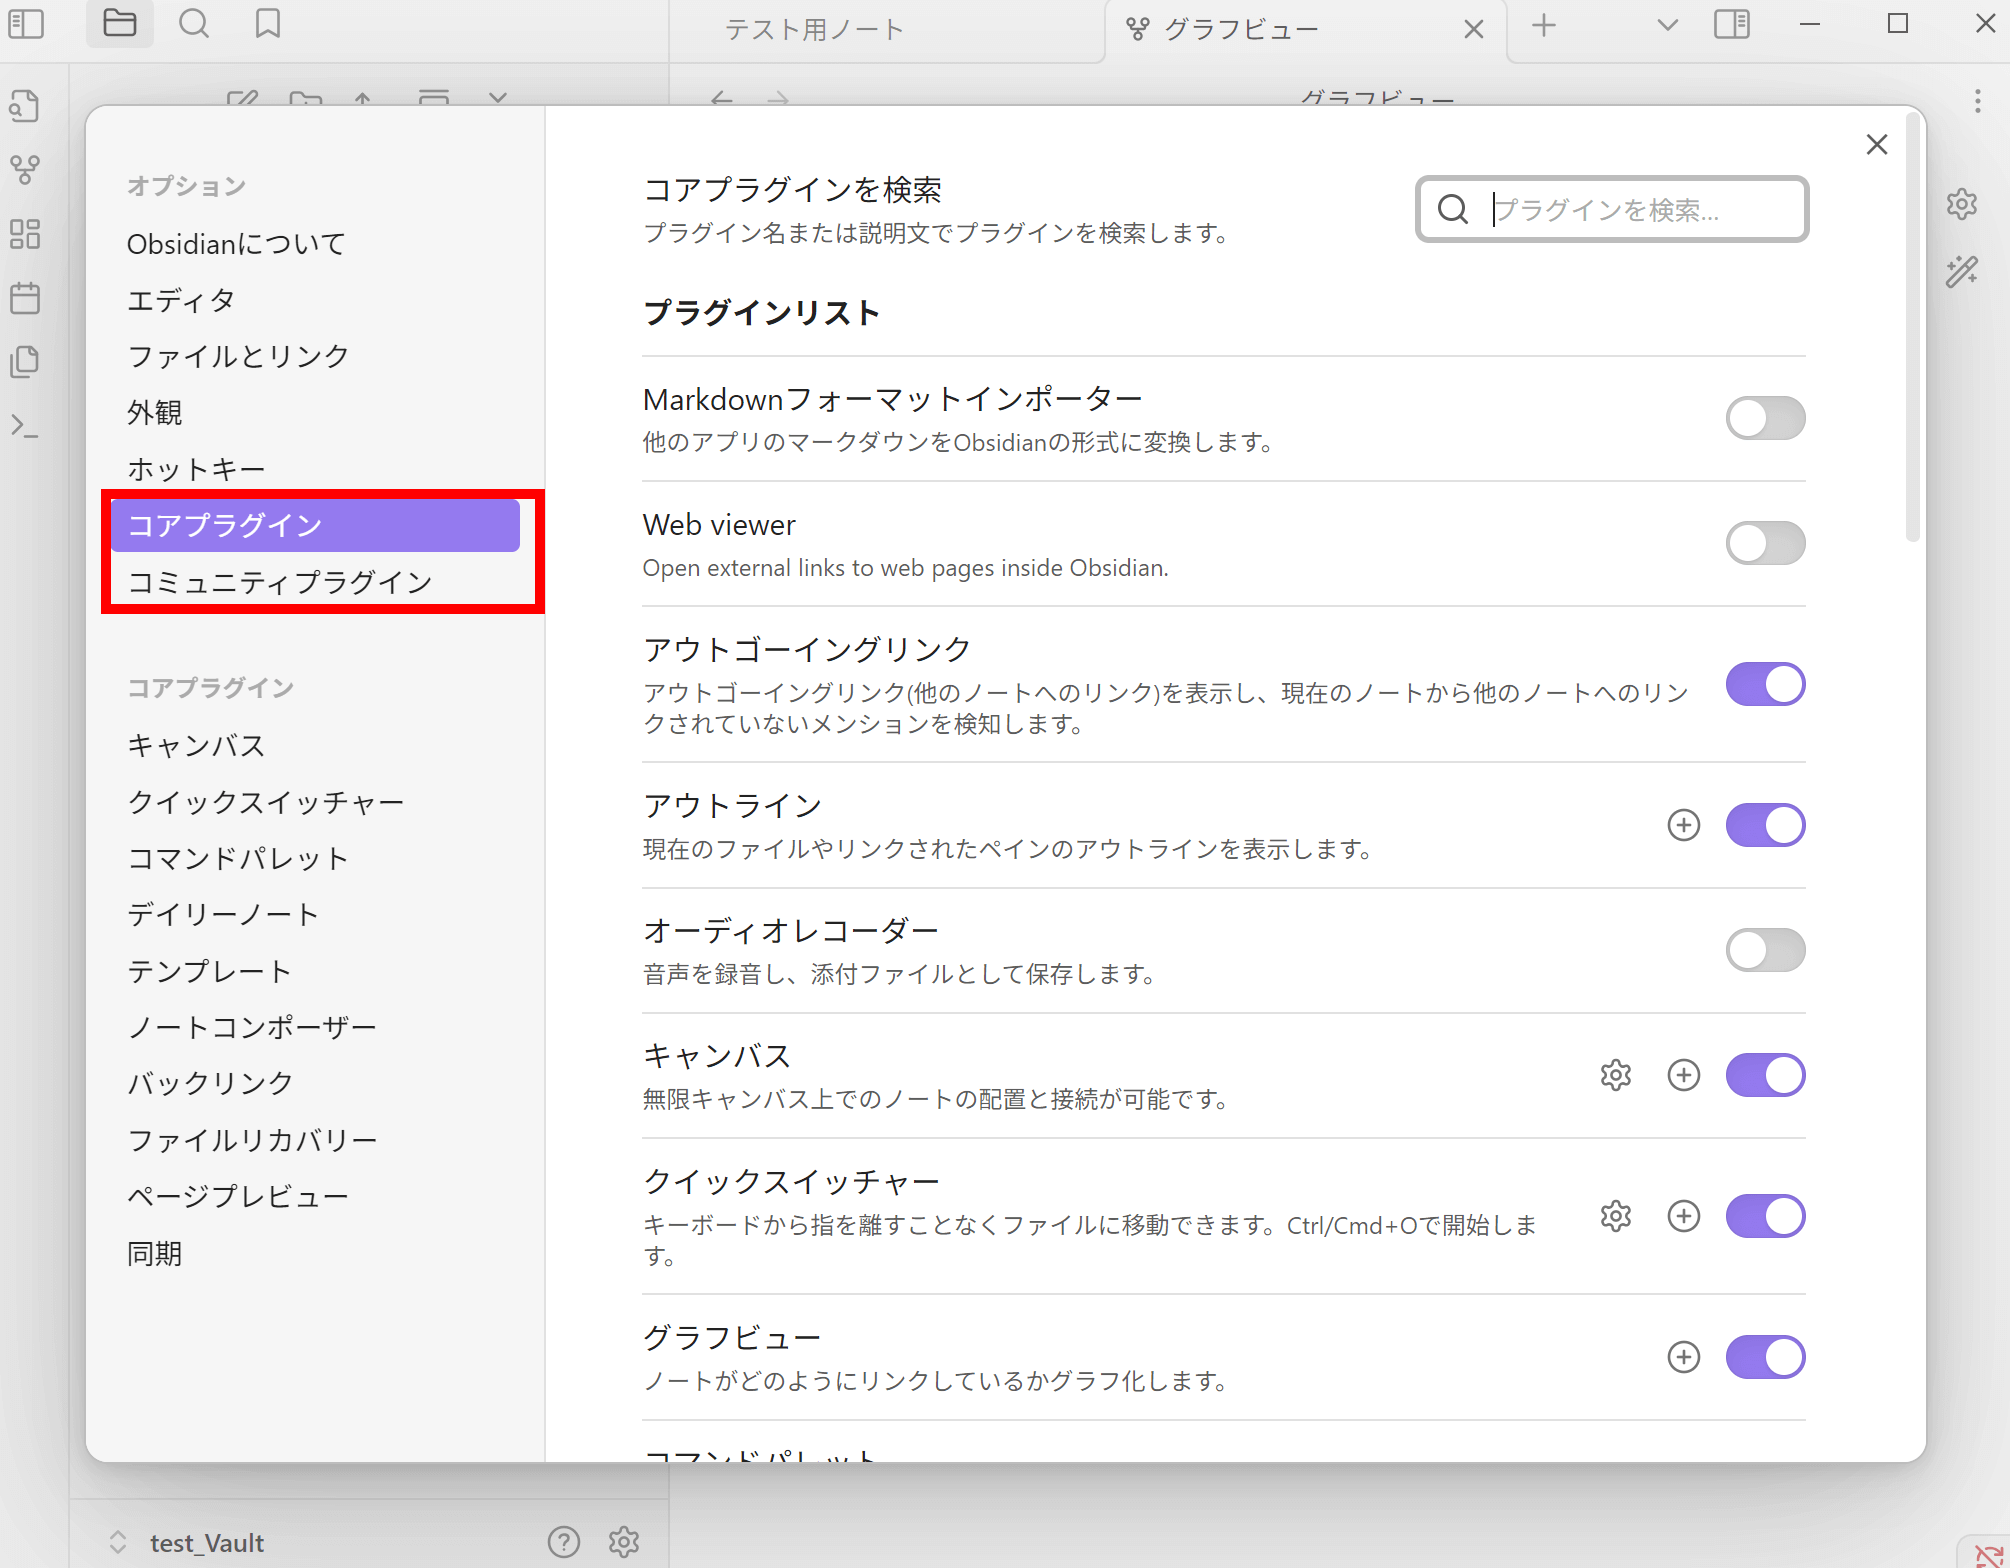Toggle the left sidebar collapse icon
This screenshot has height=1568, width=2010.
pyautogui.click(x=26, y=24)
